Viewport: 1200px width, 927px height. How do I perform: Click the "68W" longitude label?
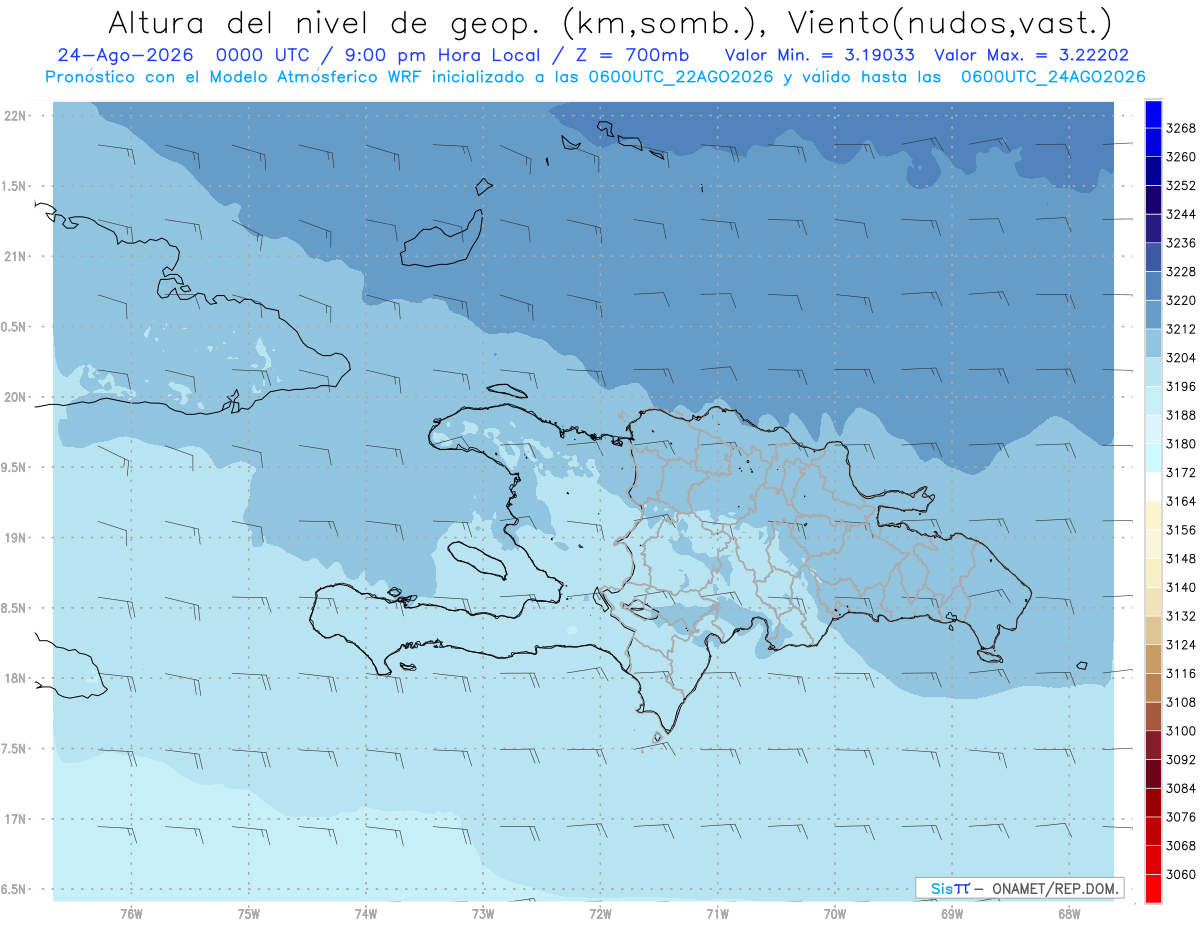pyautogui.click(x=1069, y=914)
